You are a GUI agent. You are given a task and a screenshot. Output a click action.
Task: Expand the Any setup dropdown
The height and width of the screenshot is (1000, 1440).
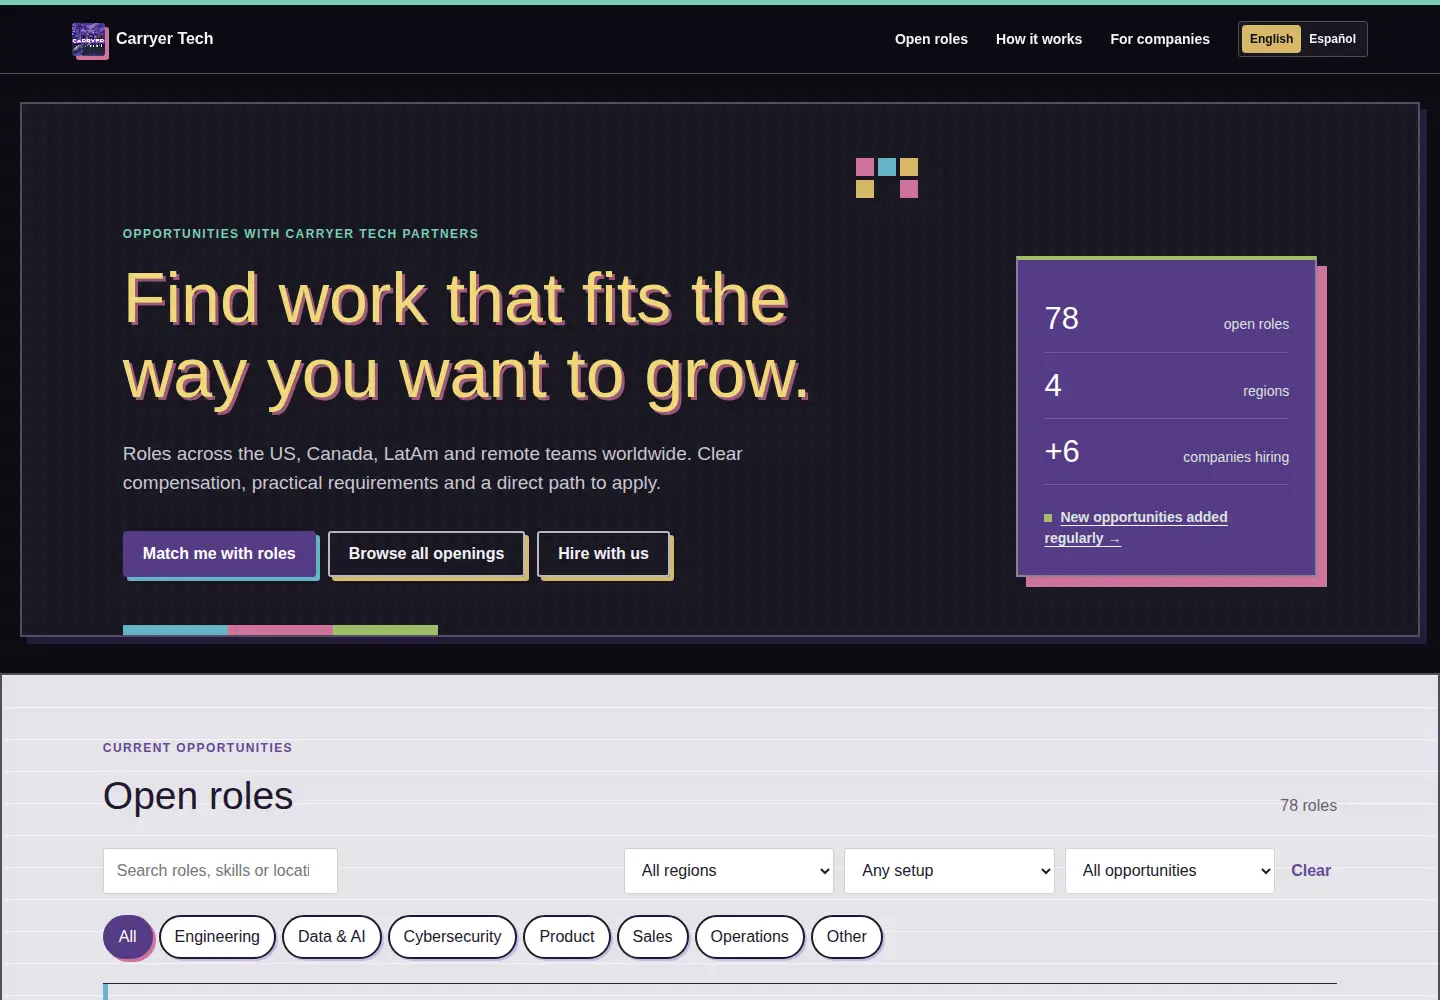(949, 871)
